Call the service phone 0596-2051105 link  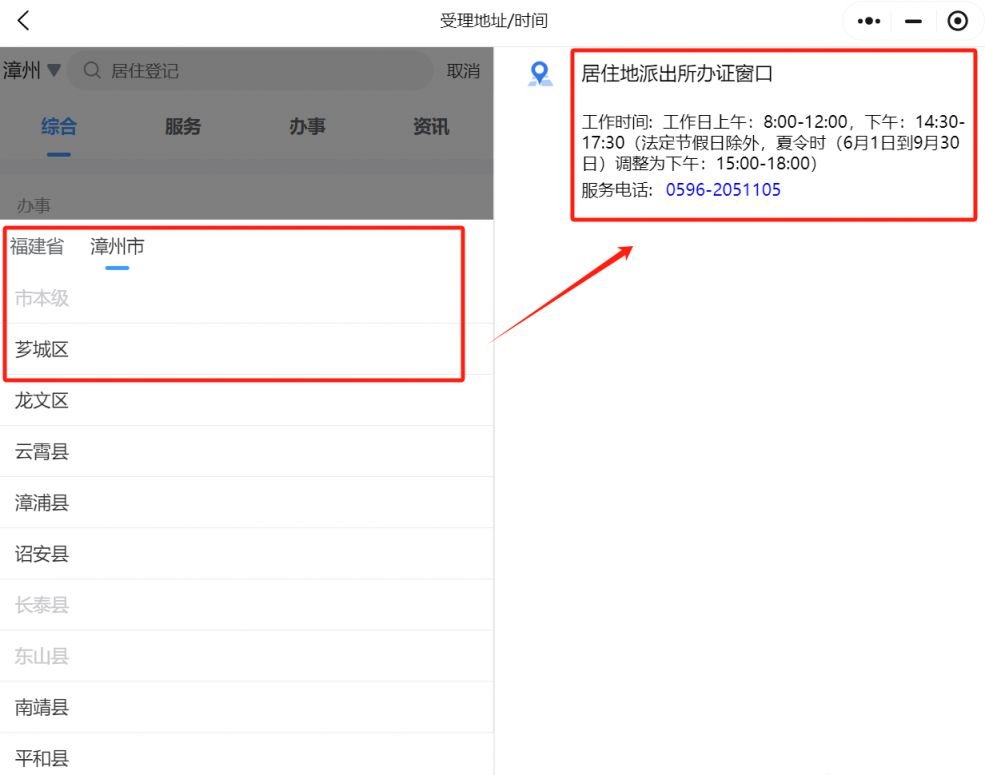coord(723,190)
